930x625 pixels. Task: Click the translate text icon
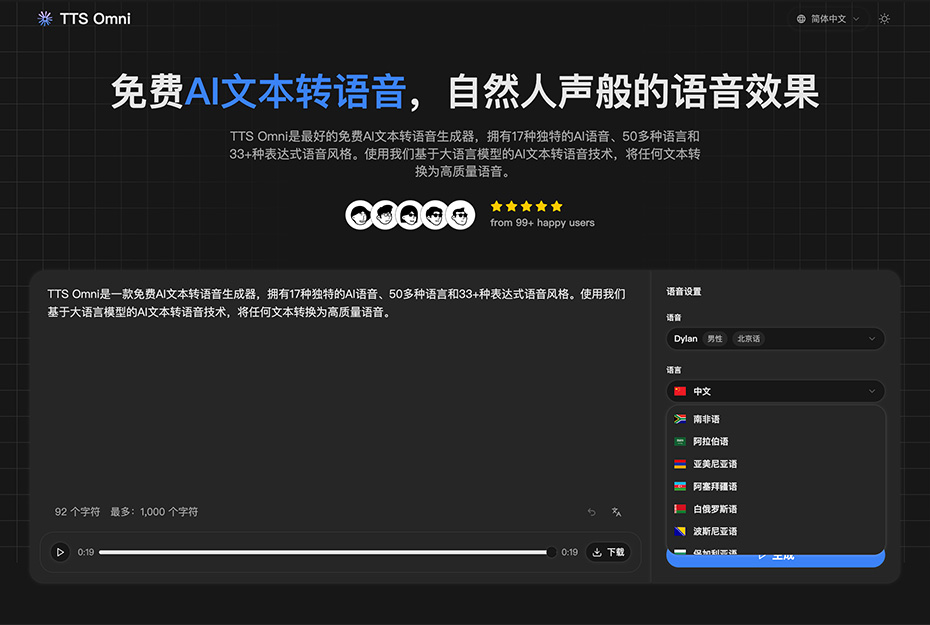point(616,512)
